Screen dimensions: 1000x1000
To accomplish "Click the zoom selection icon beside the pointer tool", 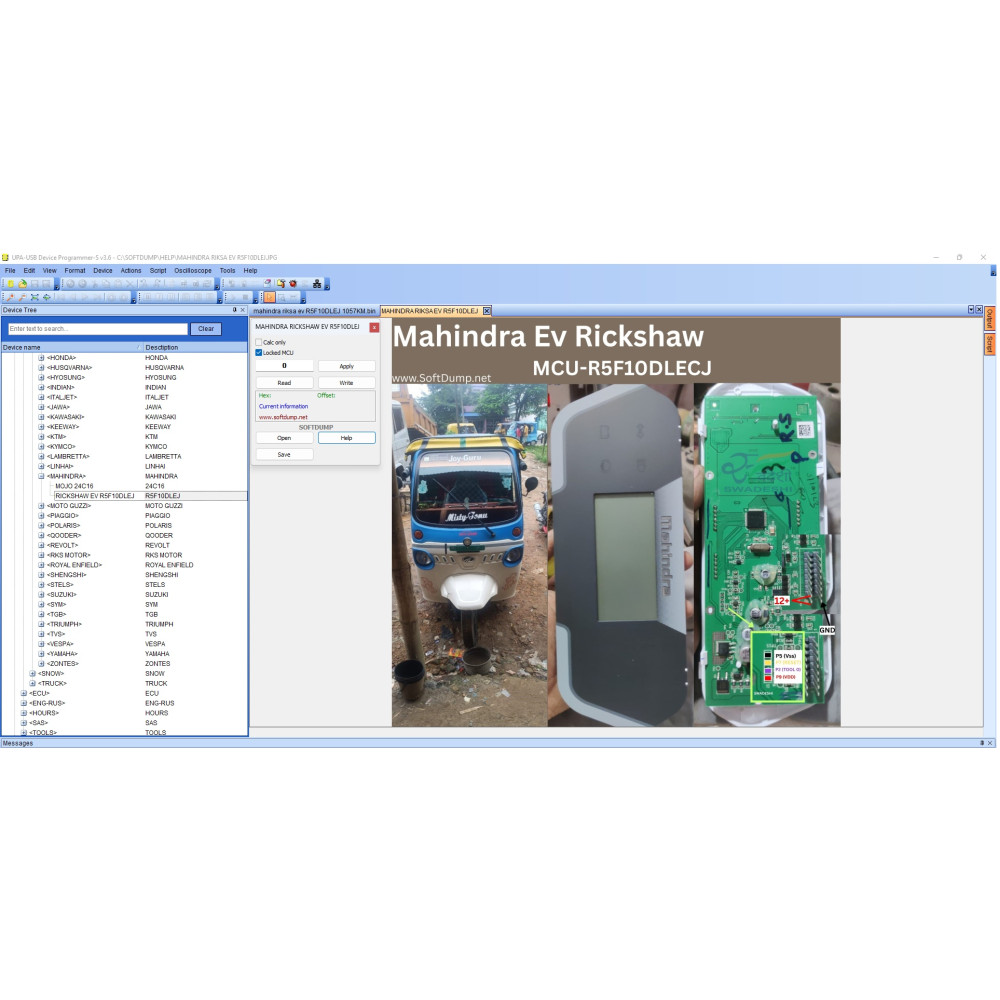I will click(x=281, y=297).
